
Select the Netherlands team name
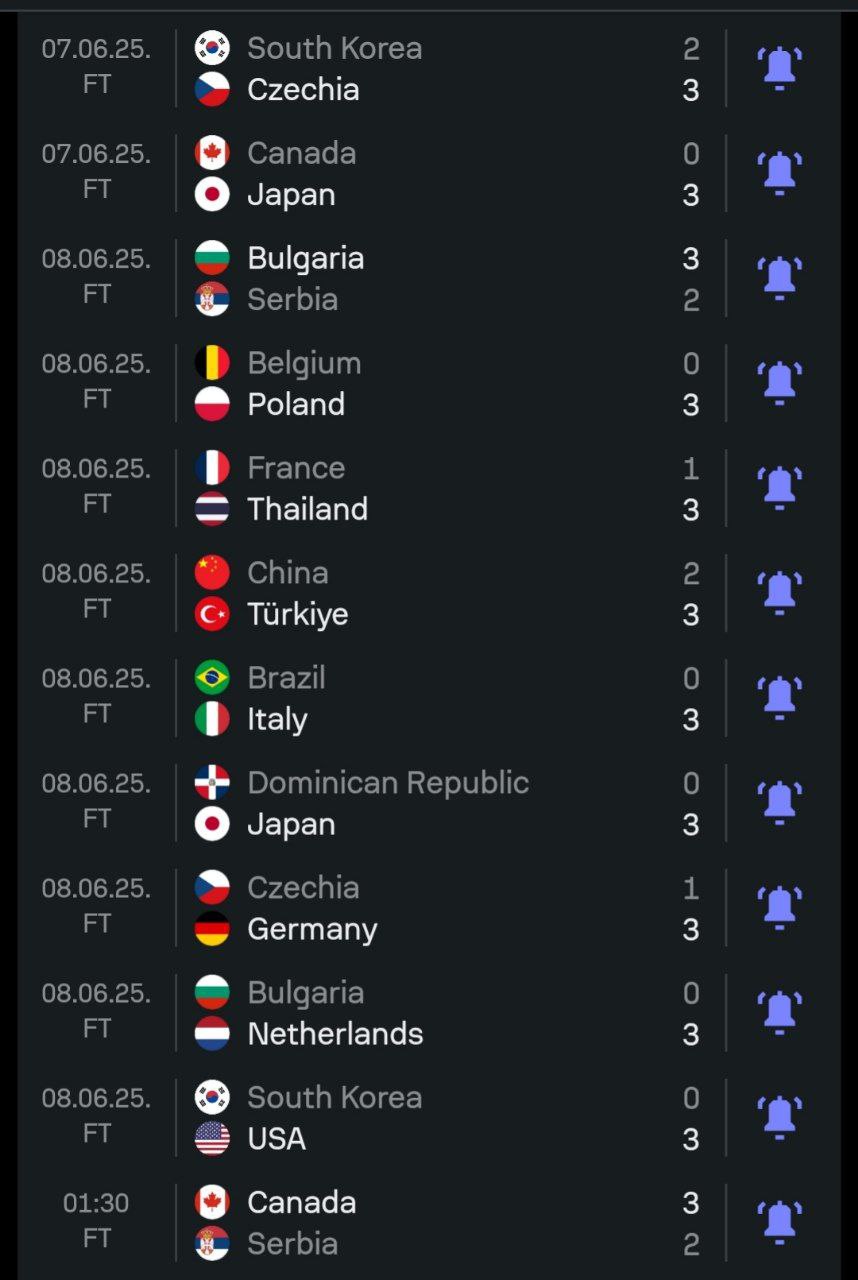[335, 1034]
